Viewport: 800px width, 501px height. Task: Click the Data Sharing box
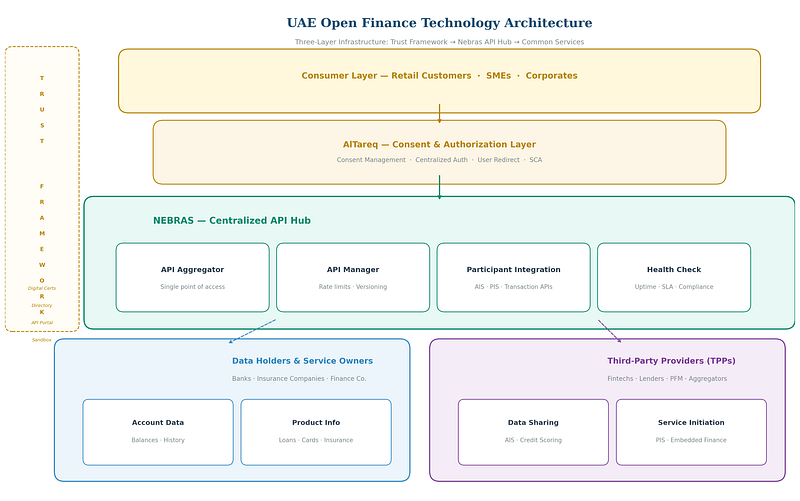coord(533,431)
